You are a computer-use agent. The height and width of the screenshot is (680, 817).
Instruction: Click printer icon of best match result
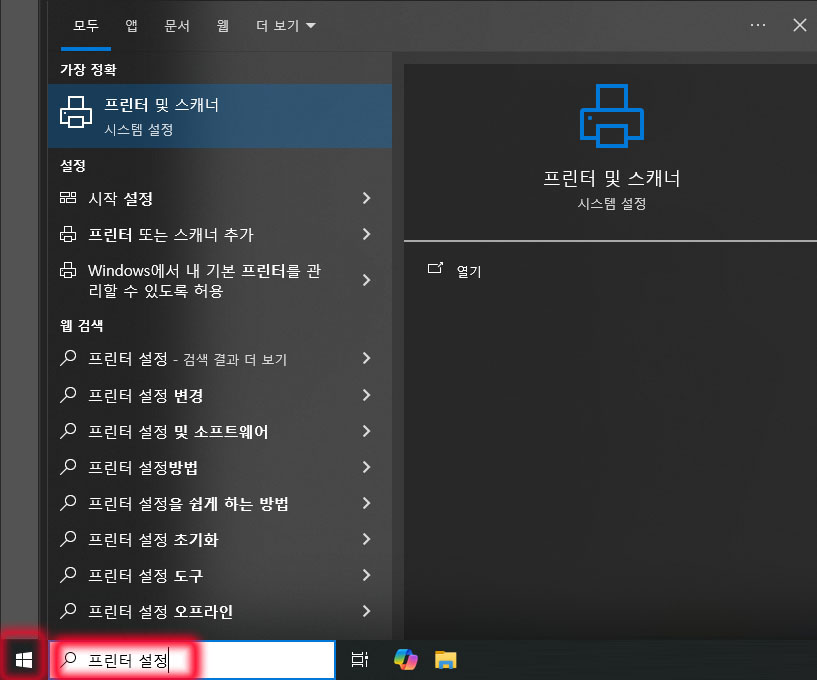point(76,112)
